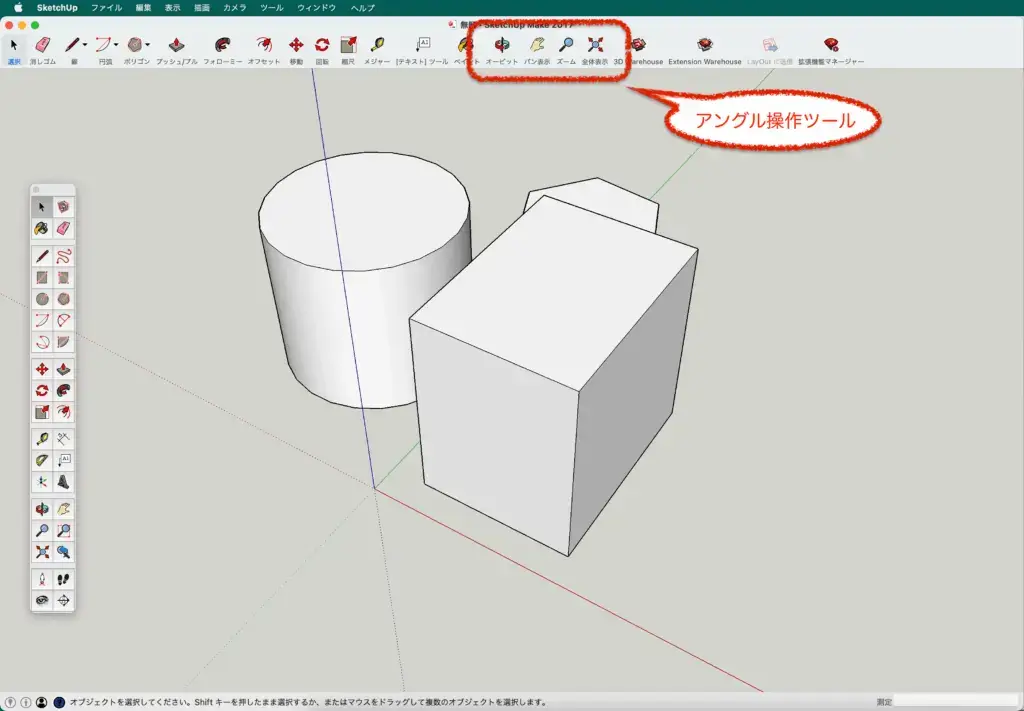Expand the 線 tool dropdown arrow
The image size is (1024, 711).
click(85, 45)
